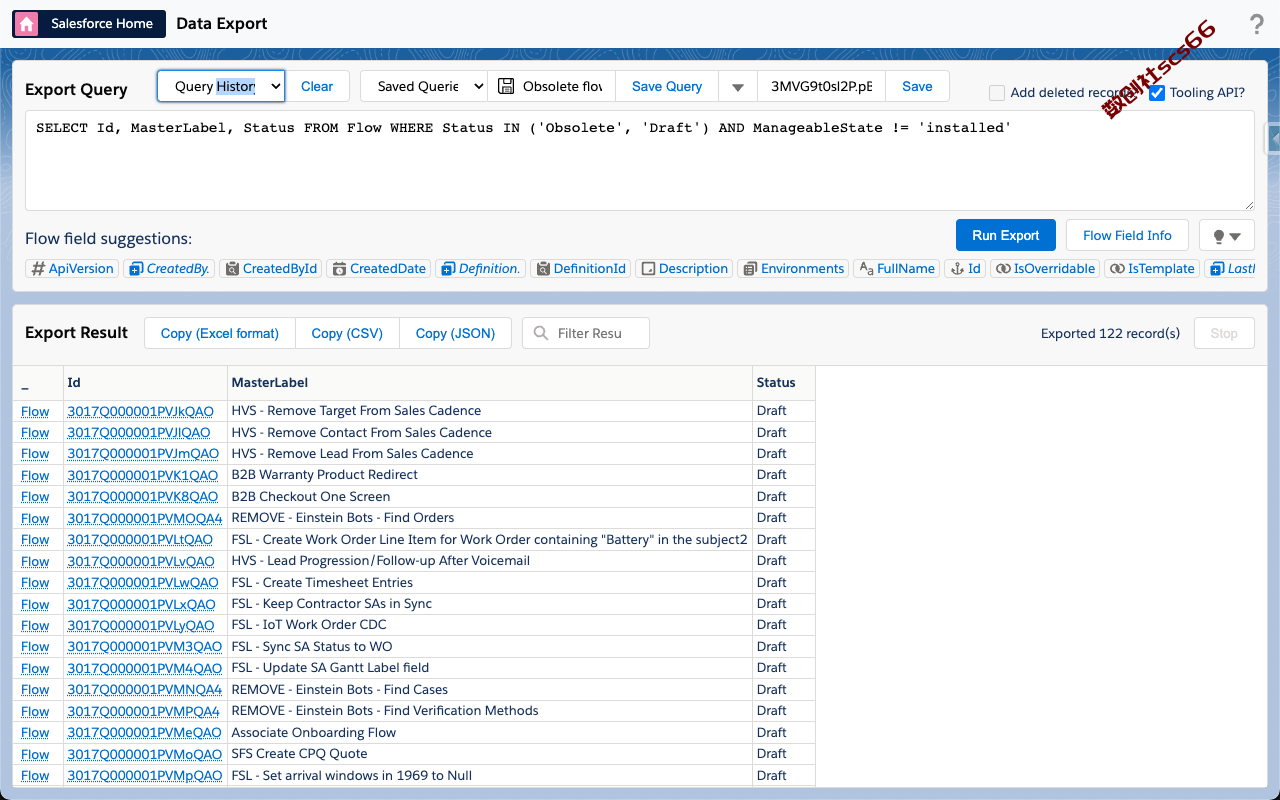Screen dimensions: 1280x800
Task: Open the Saved Queries dropdown
Action: [x=424, y=86]
